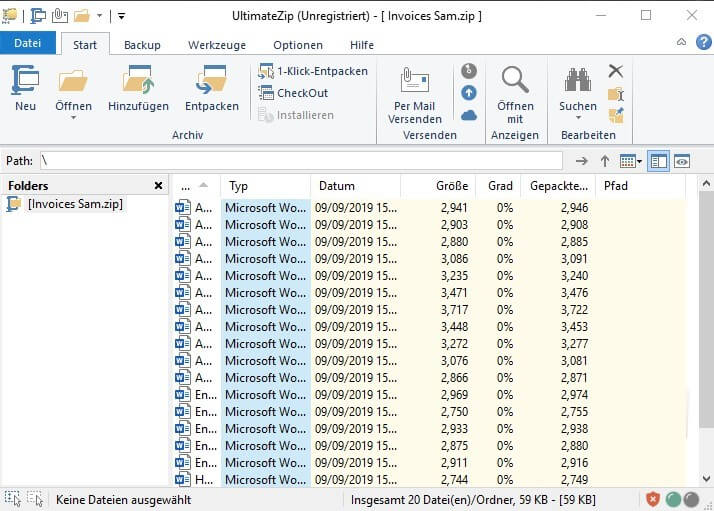The image size is (714, 511).
Task: Select the file sized 3,717
Action: [429, 310]
